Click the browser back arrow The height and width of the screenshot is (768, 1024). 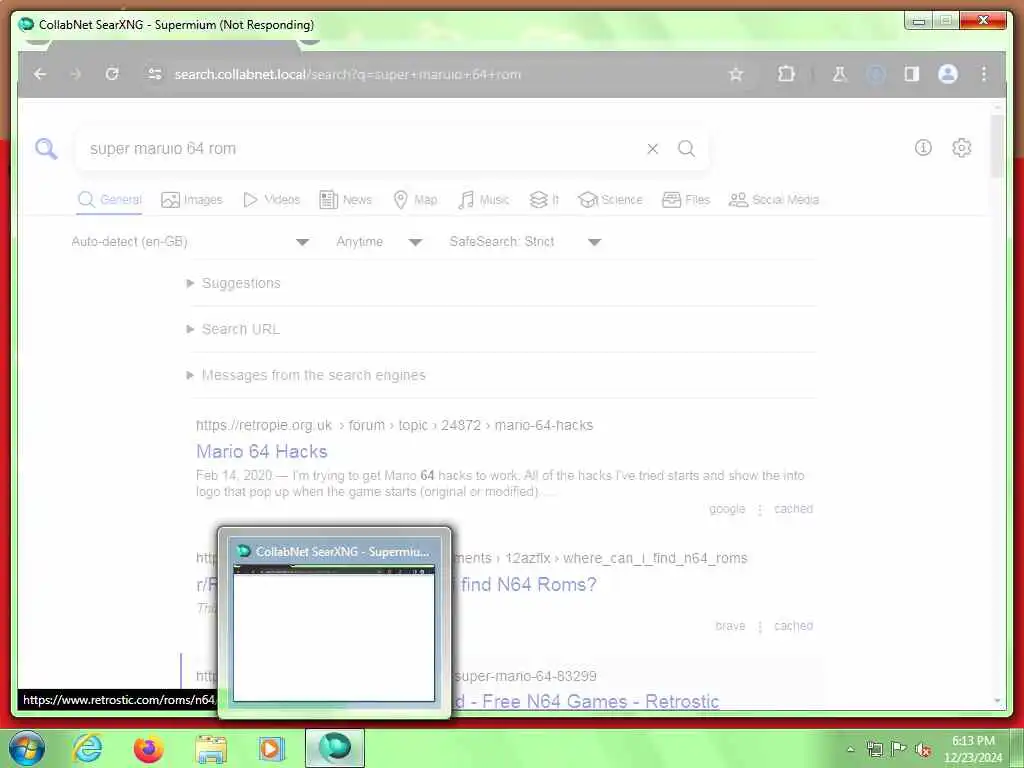(x=40, y=74)
